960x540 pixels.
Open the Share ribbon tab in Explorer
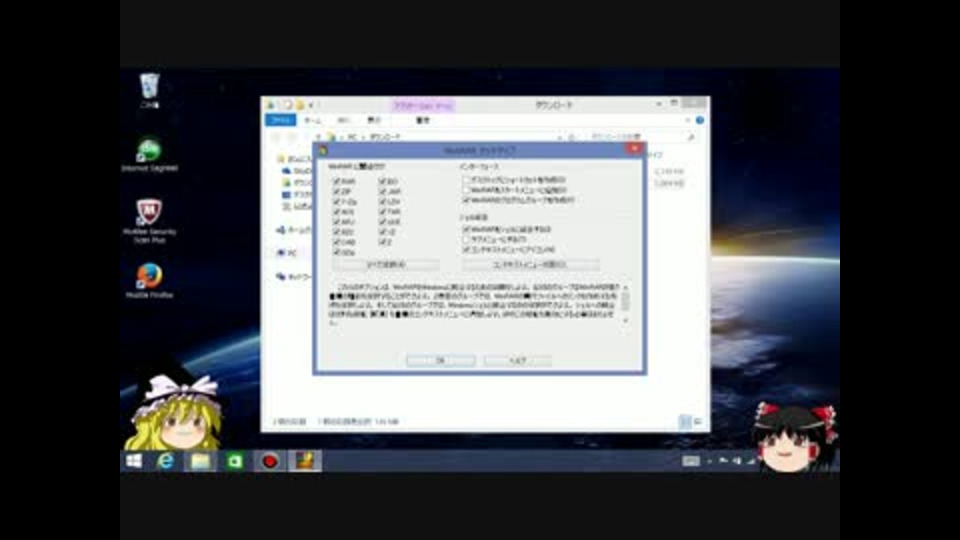pos(343,120)
